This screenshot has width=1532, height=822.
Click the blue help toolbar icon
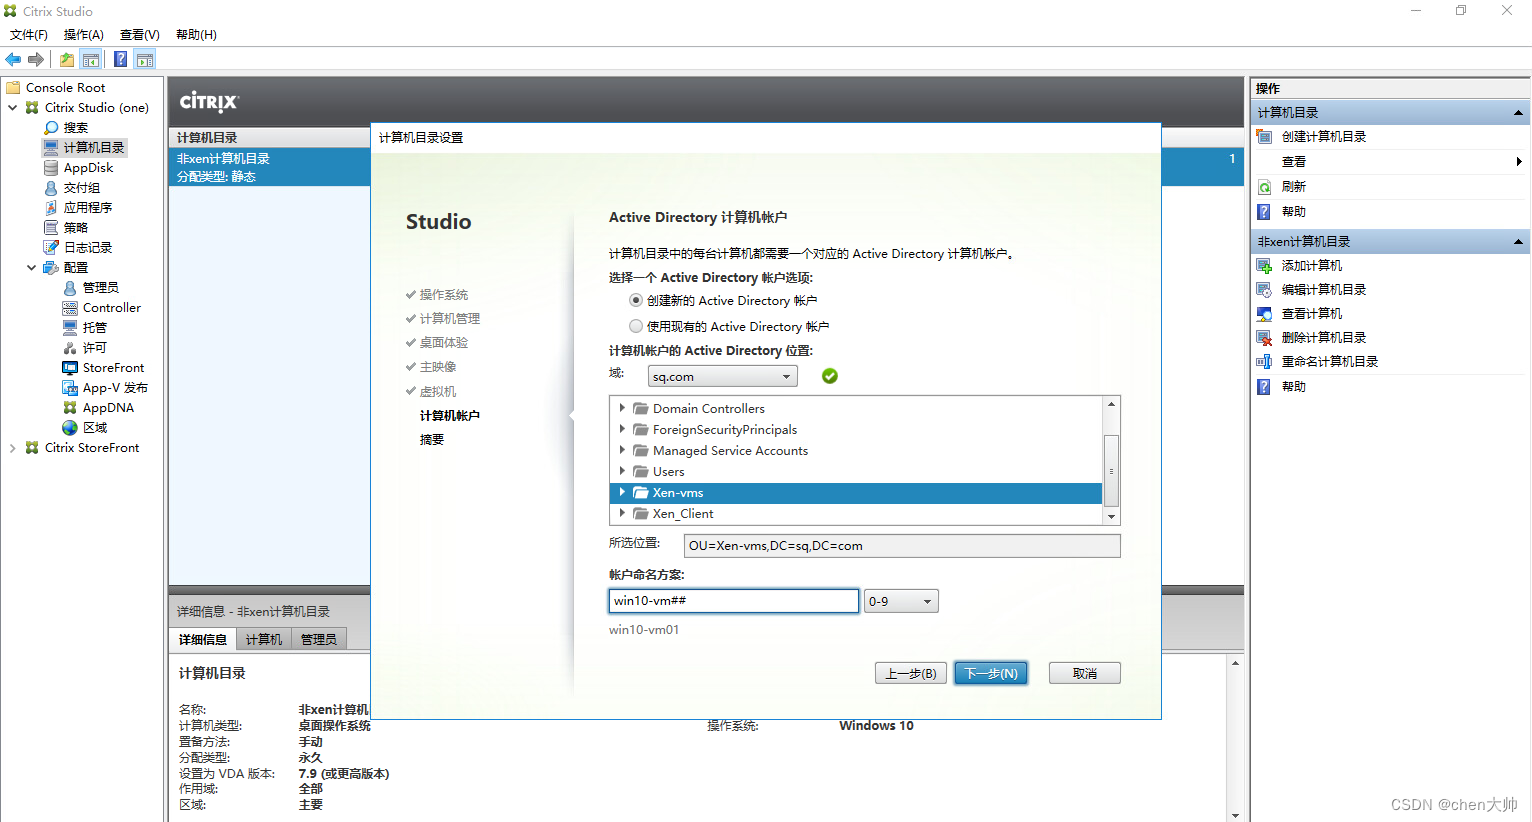click(x=120, y=60)
